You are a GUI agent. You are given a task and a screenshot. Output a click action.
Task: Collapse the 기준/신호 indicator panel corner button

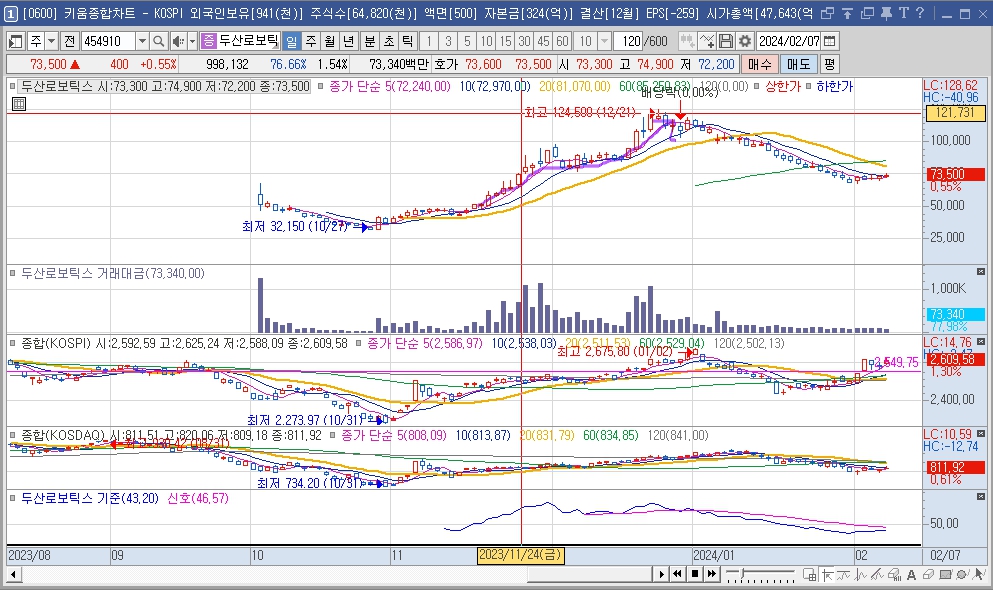pos(981,496)
